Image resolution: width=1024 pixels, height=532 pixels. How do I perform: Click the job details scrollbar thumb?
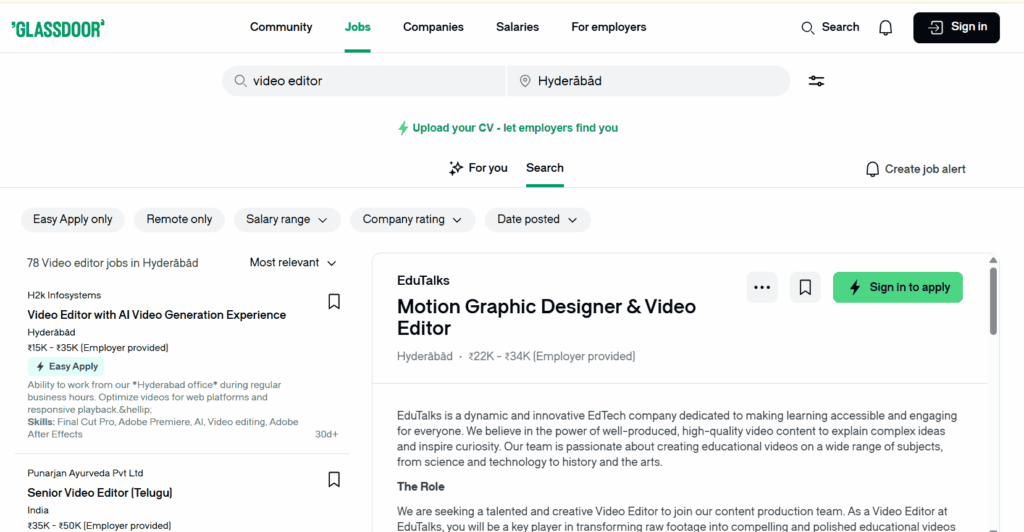coord(993,301)
